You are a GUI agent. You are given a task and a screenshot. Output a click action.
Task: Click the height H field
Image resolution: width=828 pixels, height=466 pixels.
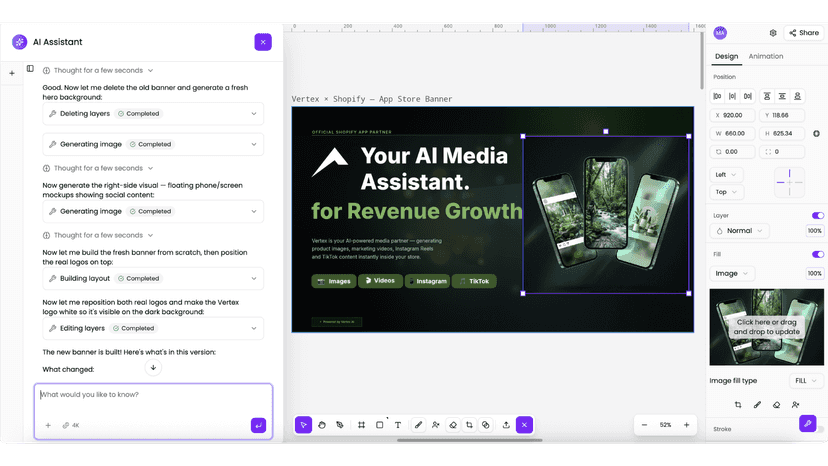point(782,134)
